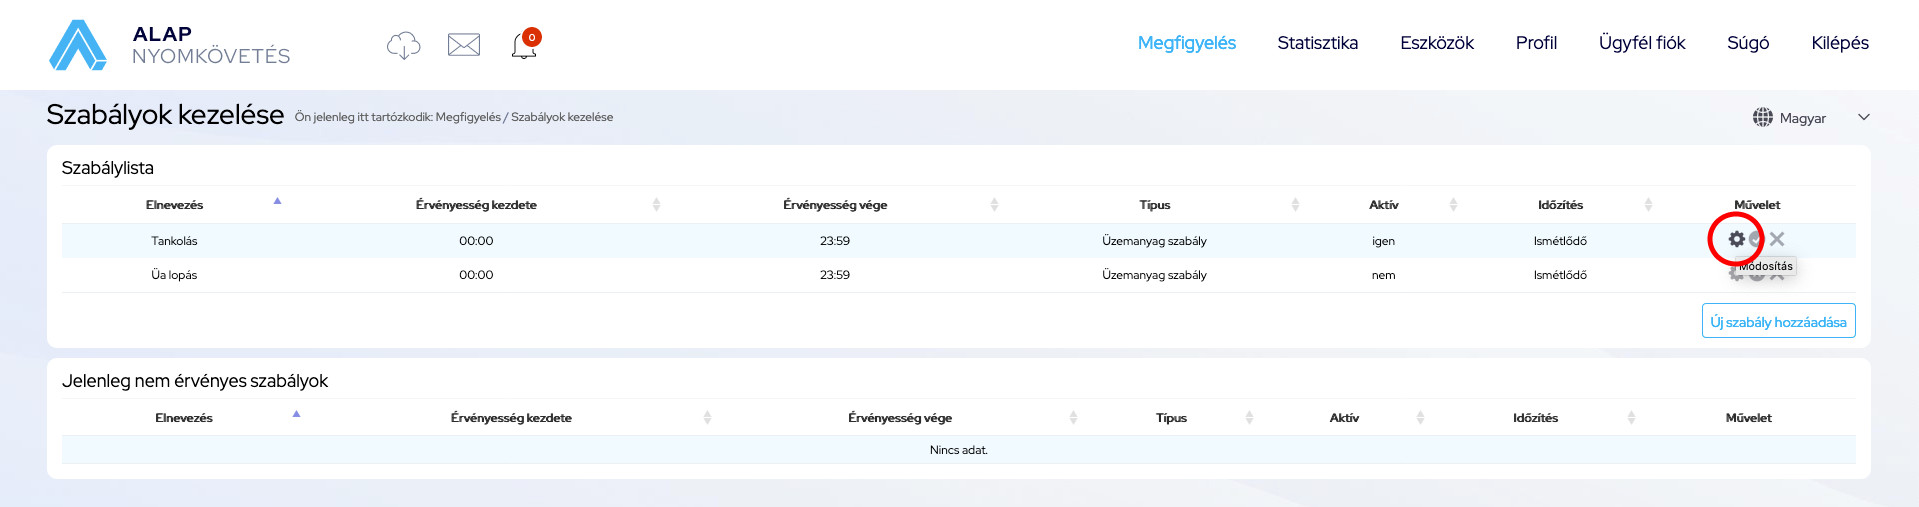Open the Statisztika menu
The image size is (1919, 507).
[1317, 43]
